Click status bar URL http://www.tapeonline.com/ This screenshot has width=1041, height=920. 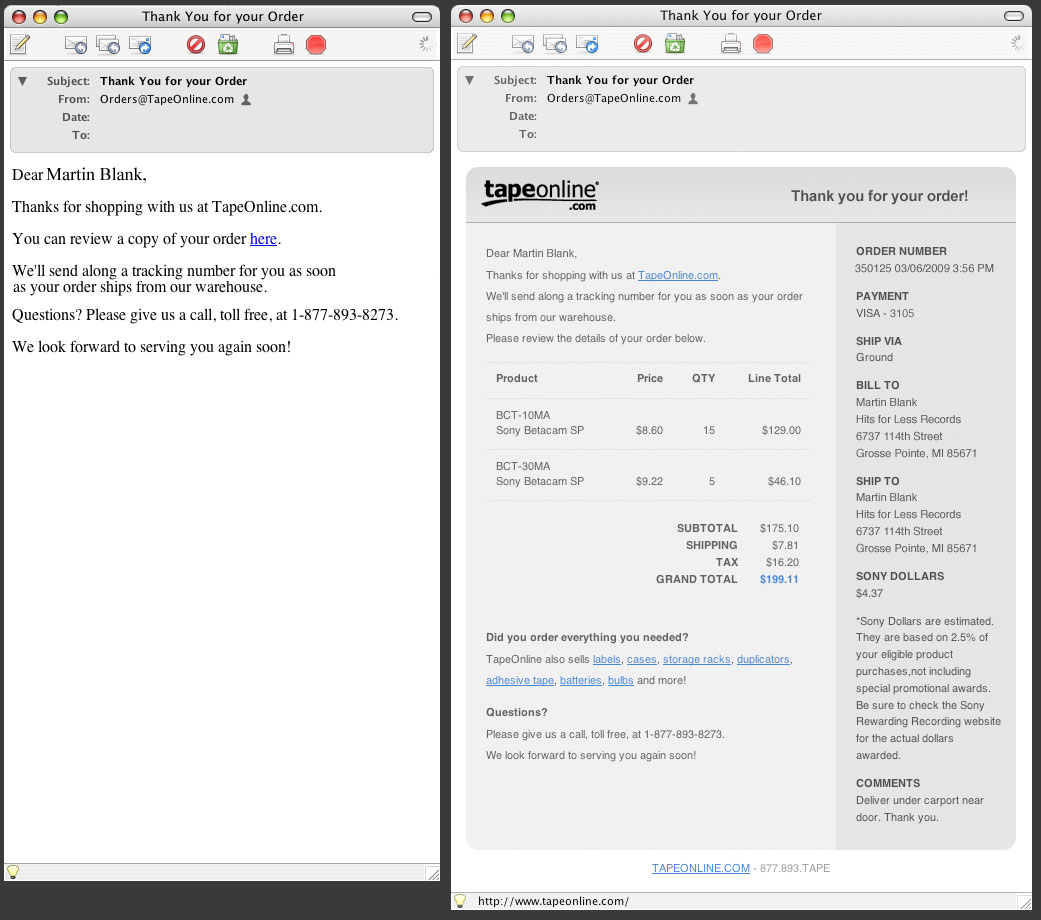553,901
